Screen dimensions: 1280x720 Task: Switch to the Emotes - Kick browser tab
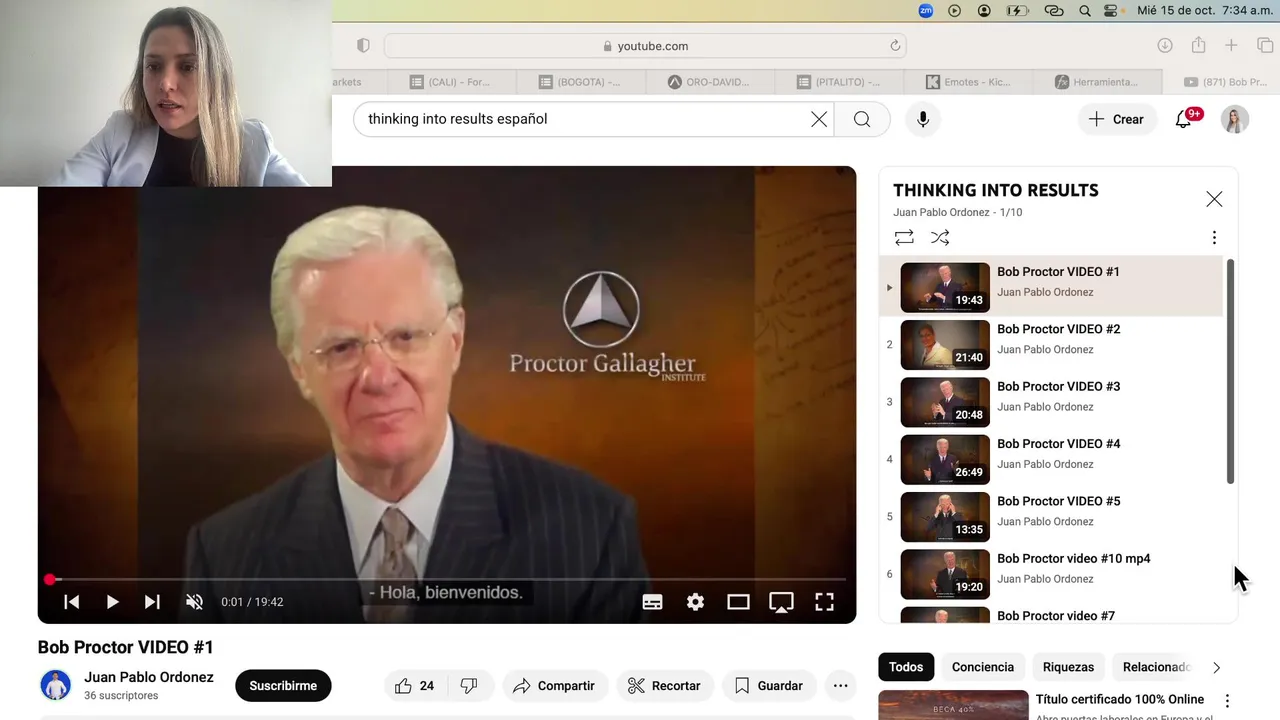(969, 82)
